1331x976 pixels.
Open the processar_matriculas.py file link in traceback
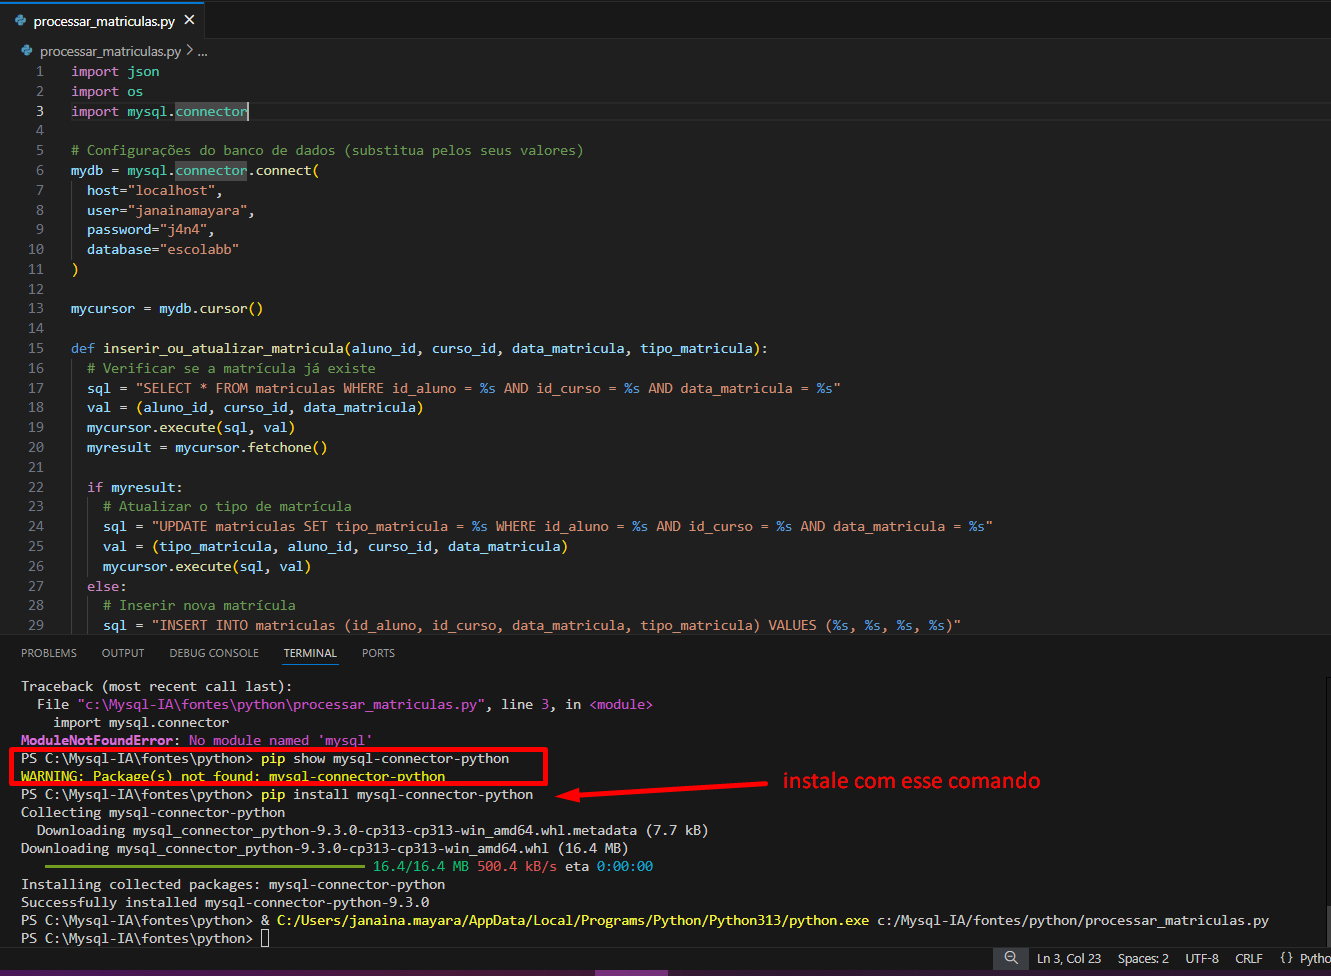[281, 705]
